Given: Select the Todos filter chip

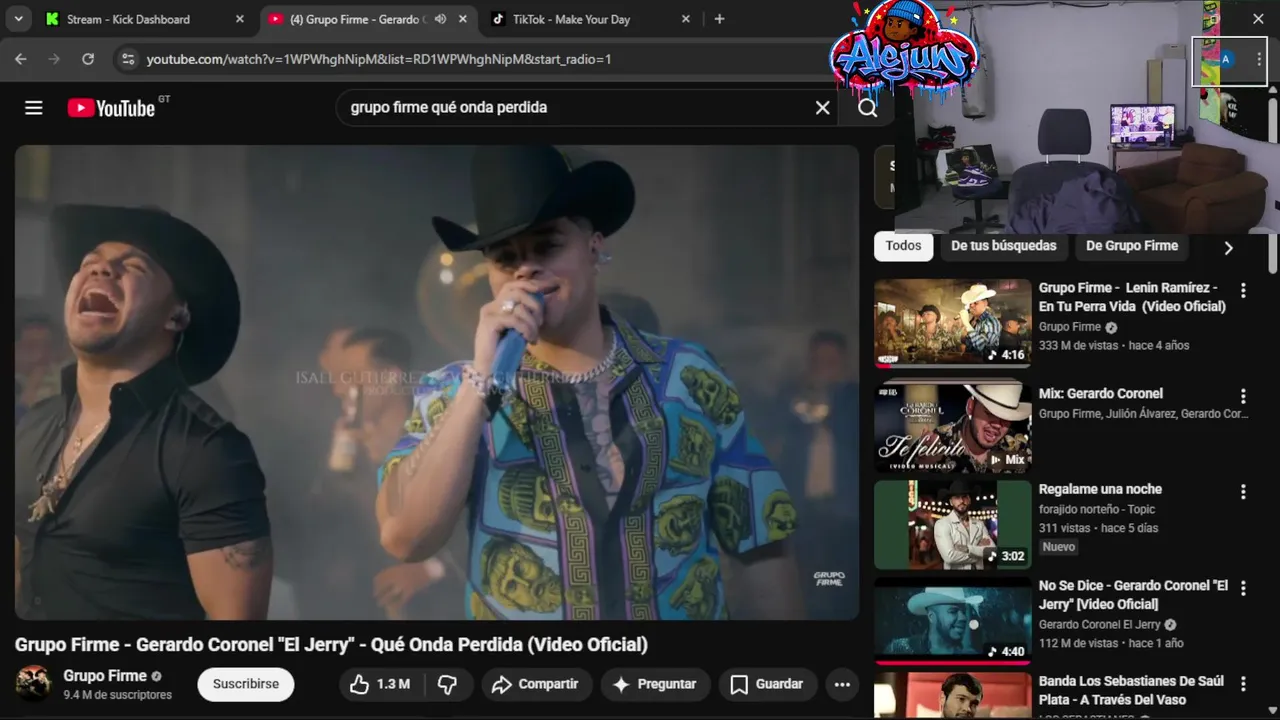Looking at the screenshot, I should pyautogui.click(x=903, y=246).
